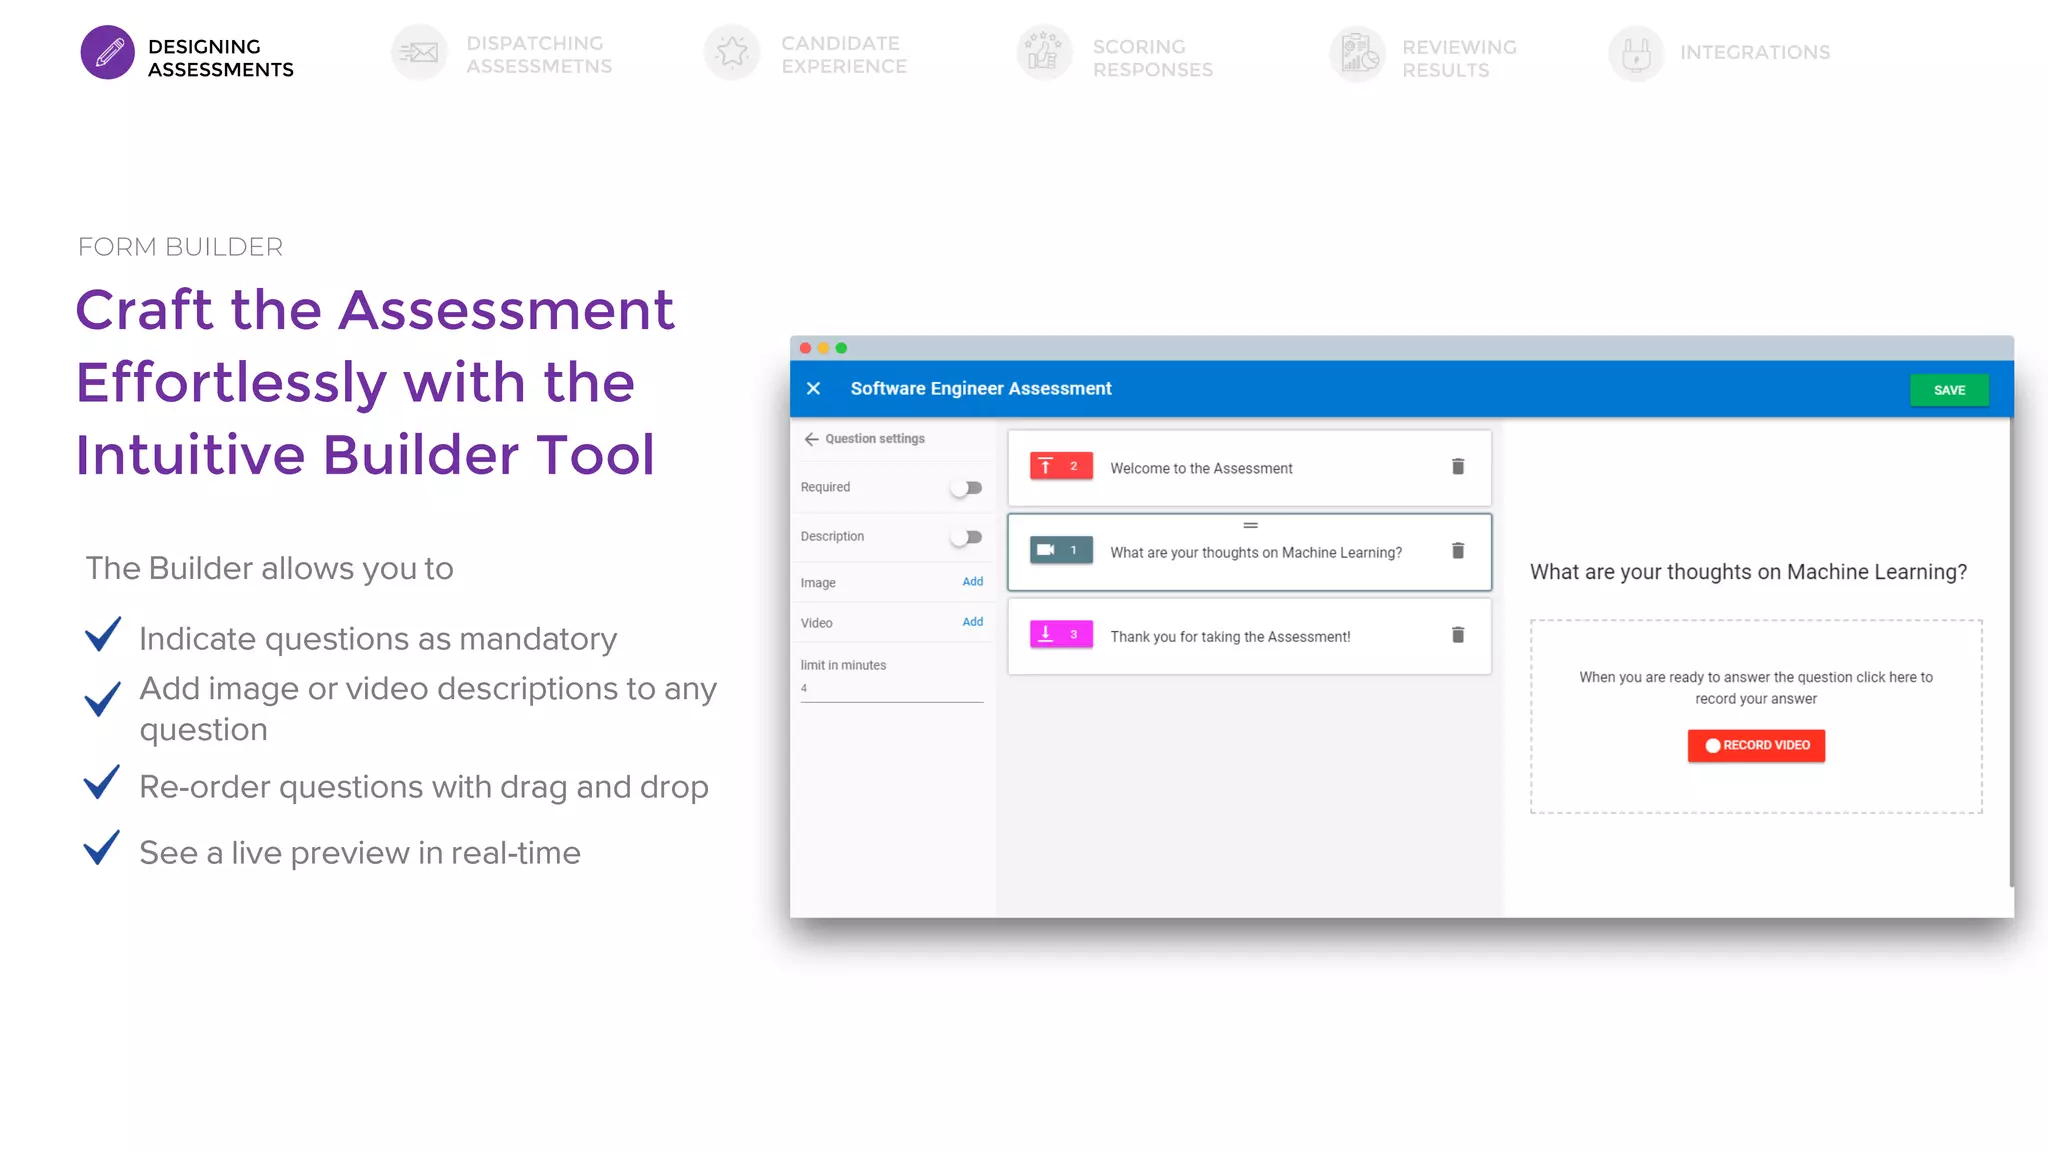Click the Candidate Experience star icon
Screen dimensions: 2048x1152
pos(732,53)
